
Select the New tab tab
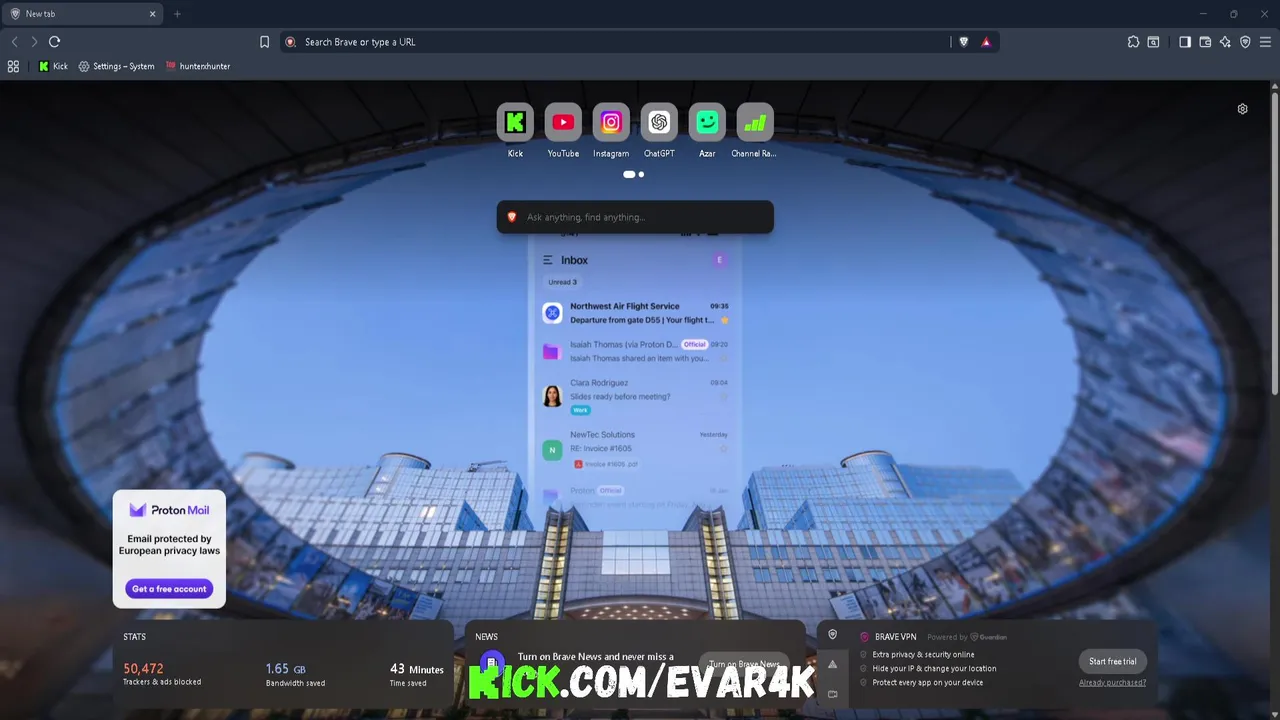[x=80, y=14]
